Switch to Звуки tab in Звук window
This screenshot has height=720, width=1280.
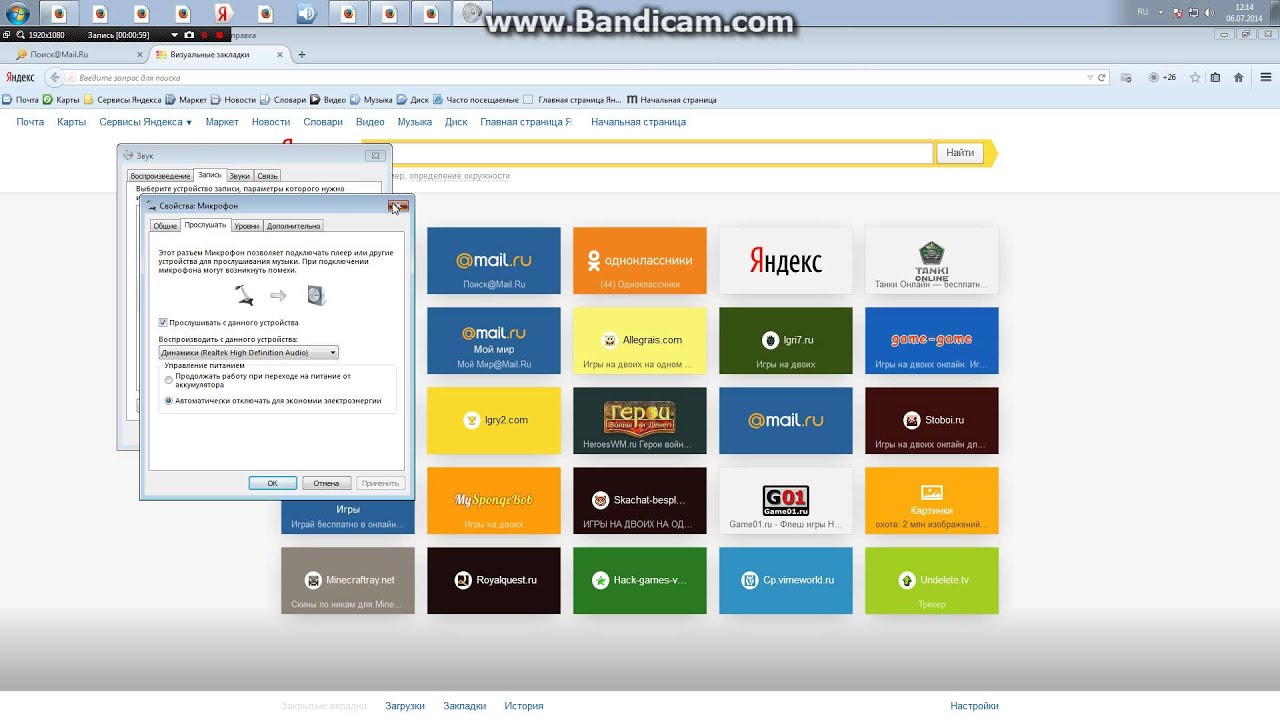pos(240,176)
